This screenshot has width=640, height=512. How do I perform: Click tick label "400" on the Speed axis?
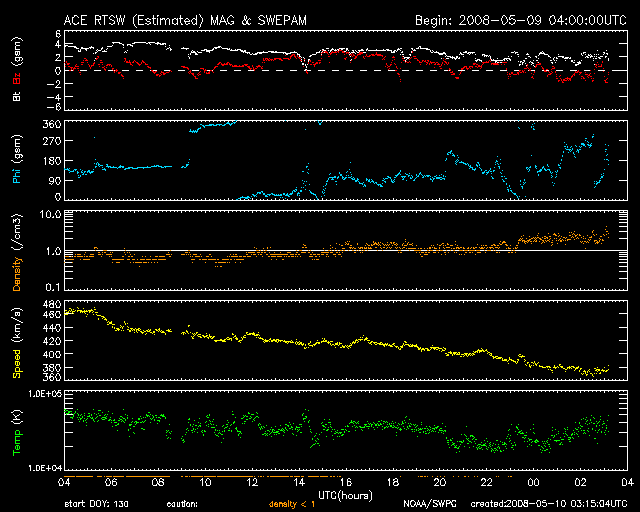pyautogui.click(x=52, y=354)
